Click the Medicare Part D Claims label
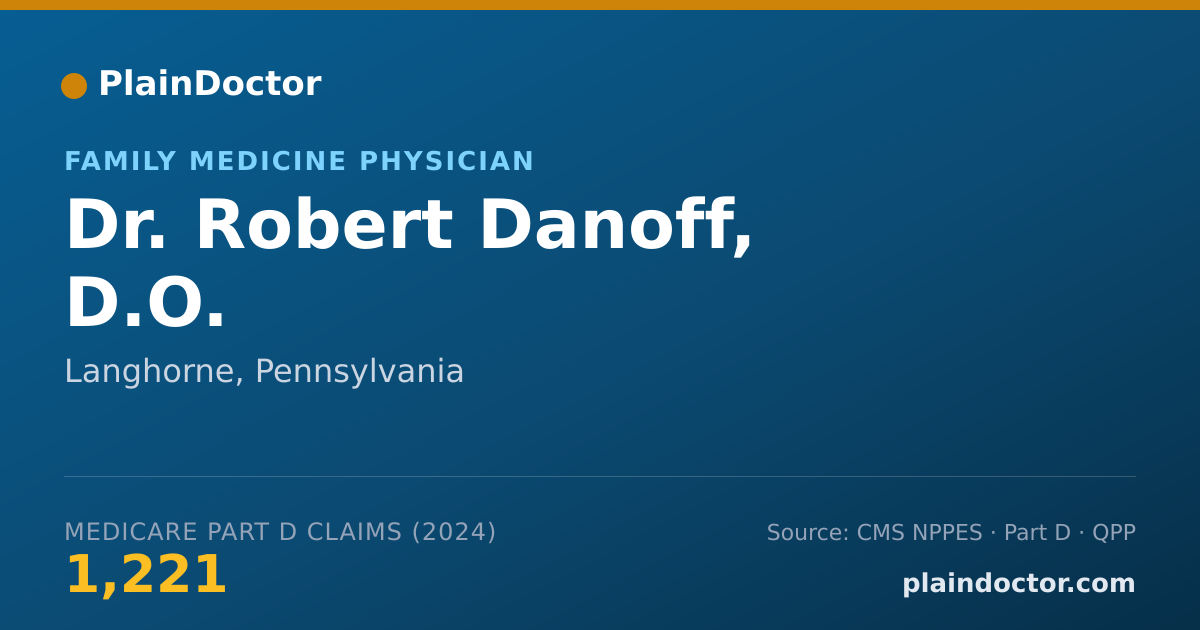This screenshot has width=1200, height=630. click(x=234, y=533)
